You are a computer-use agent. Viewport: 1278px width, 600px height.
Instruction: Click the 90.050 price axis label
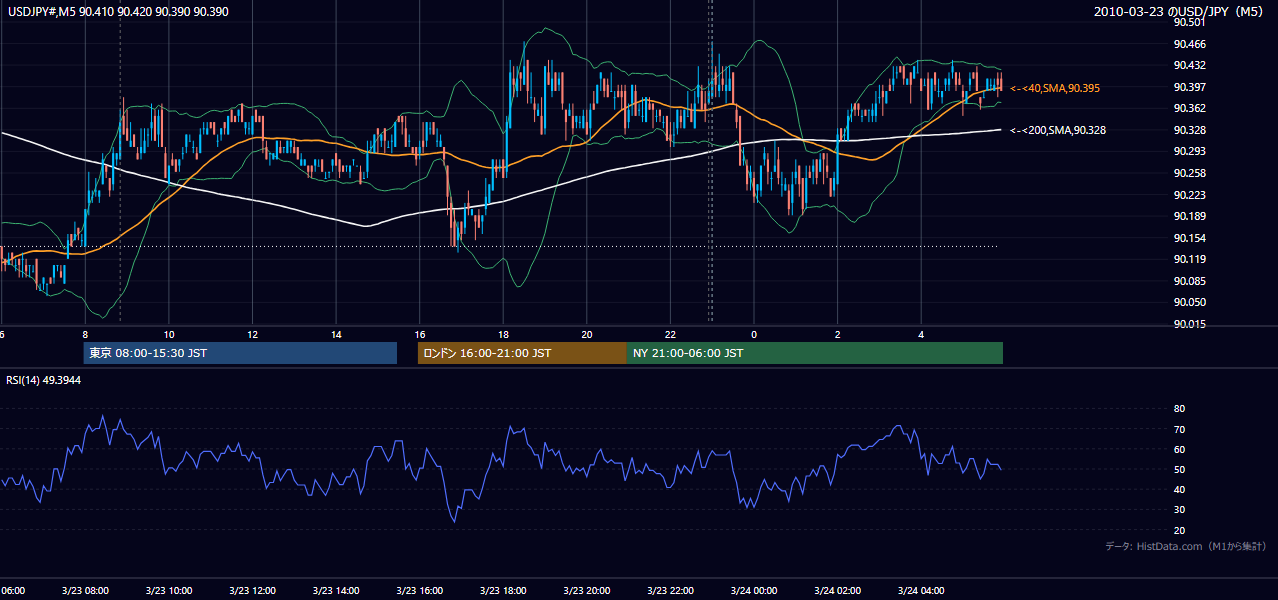click(x=1189, y=302)
